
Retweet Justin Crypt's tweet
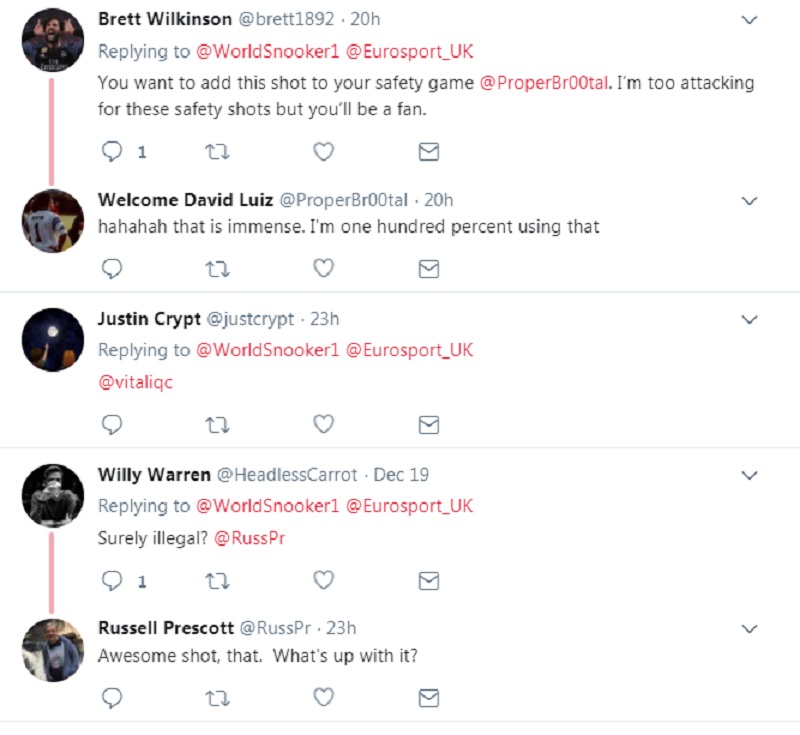click(x=217, y=425)
